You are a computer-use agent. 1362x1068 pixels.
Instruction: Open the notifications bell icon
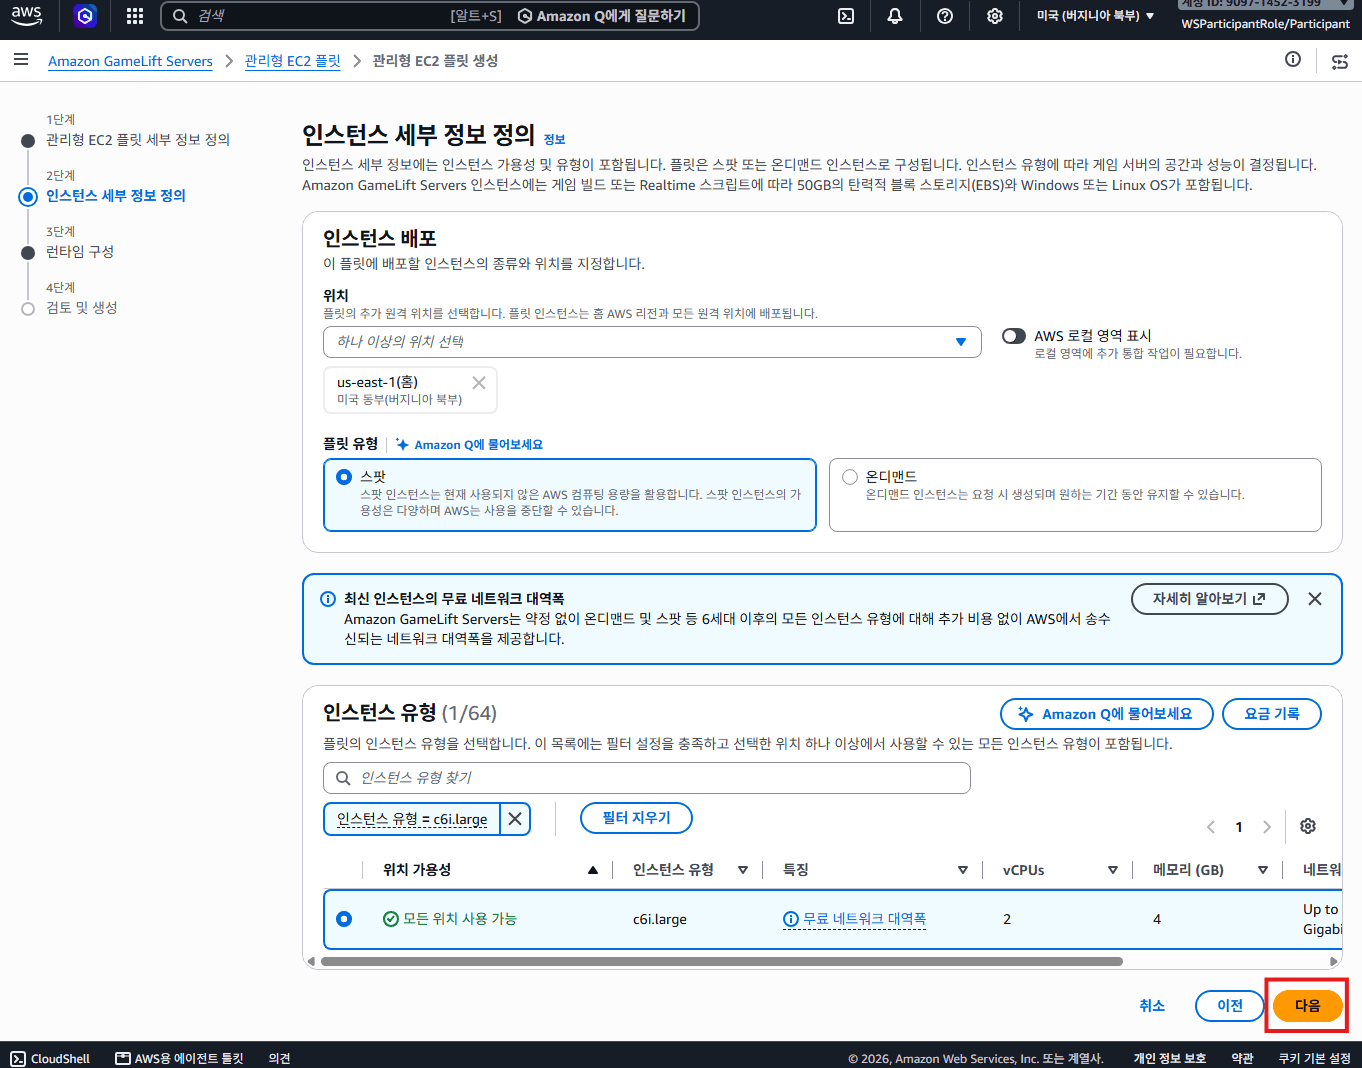click(895, 16)
